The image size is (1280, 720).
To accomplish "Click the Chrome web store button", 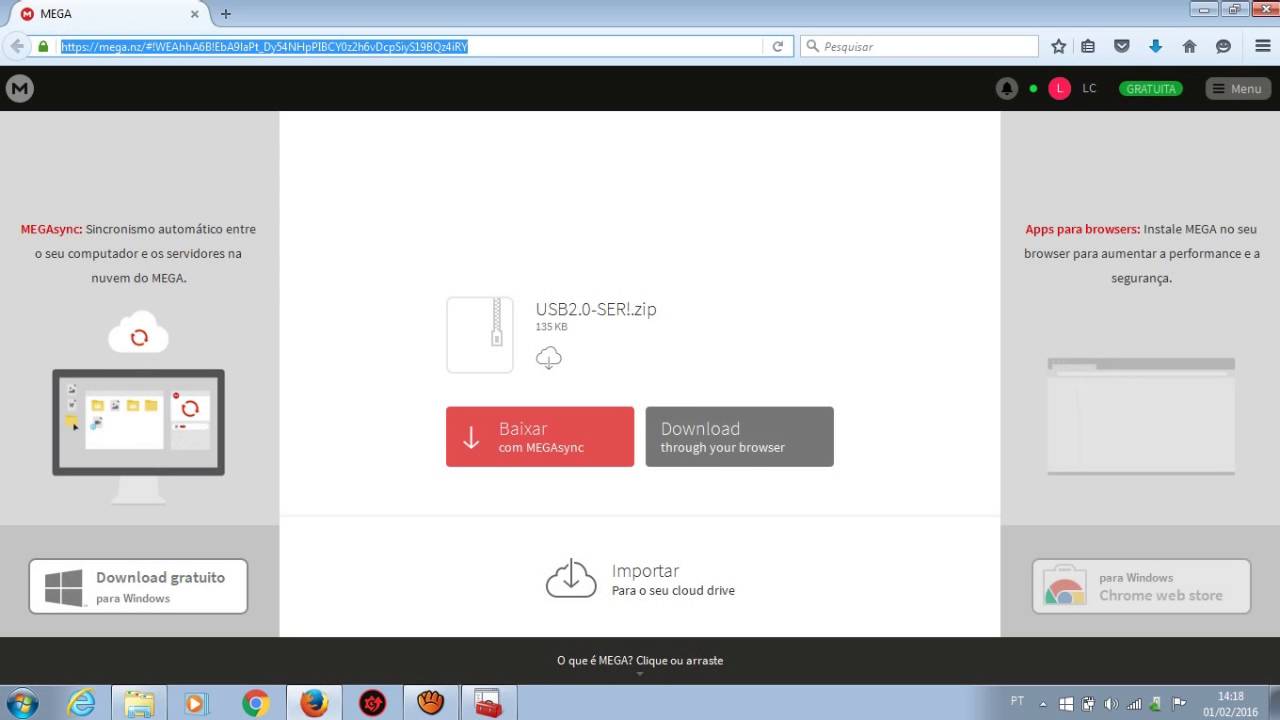I will coord(1141,586).
